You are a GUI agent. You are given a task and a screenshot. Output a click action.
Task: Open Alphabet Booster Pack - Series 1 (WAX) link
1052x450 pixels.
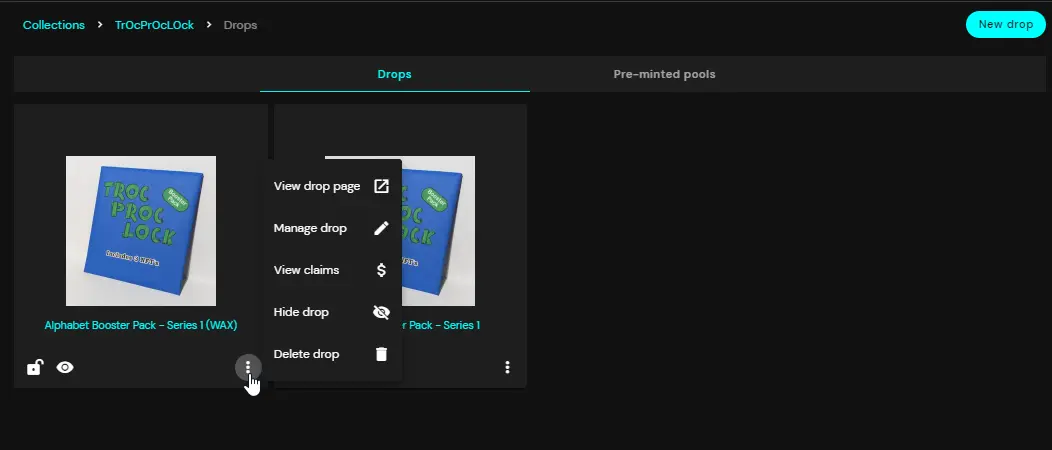click(x=141, y=325)
